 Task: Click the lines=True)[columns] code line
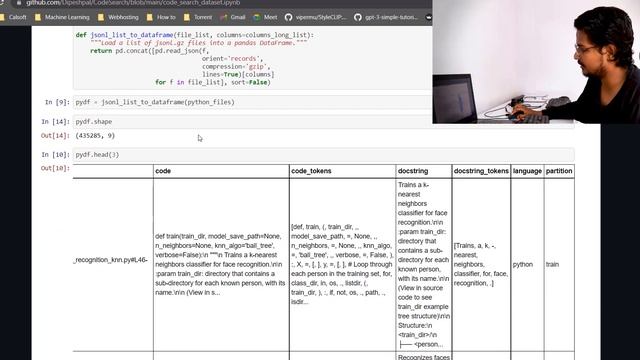tap(238, 74)
